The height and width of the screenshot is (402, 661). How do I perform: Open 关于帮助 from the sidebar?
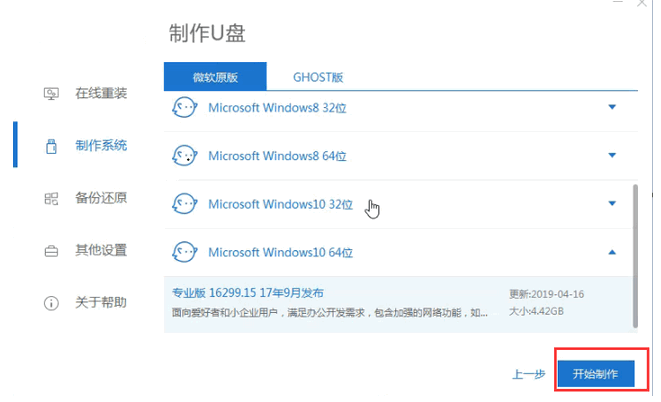pyautogui.click(x=101, y=302)
